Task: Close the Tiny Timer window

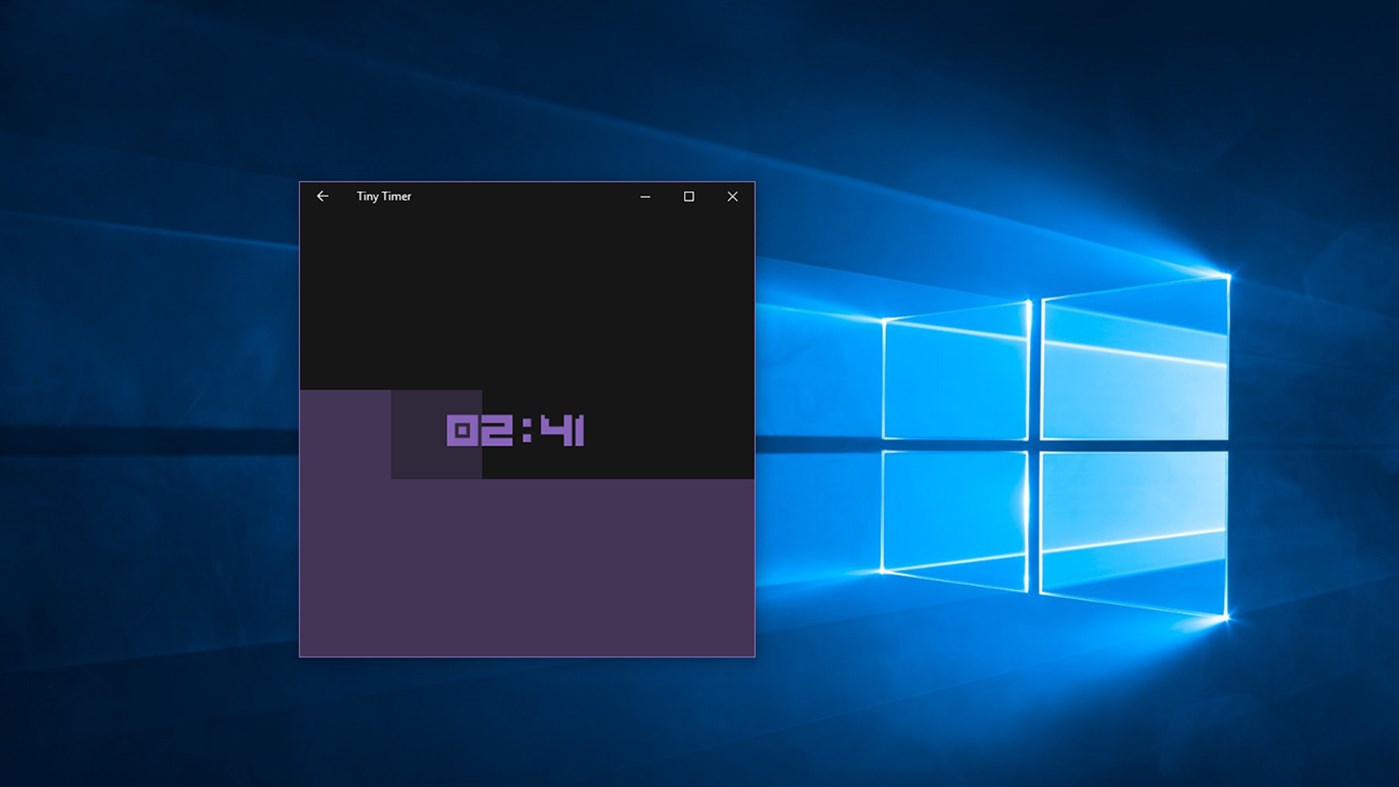Action: (732, 196)
